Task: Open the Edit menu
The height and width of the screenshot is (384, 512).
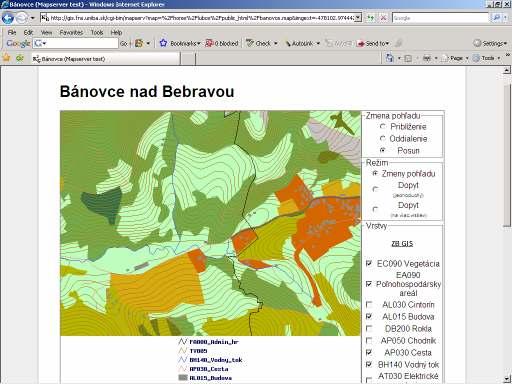Action: (x=28, y=32)
